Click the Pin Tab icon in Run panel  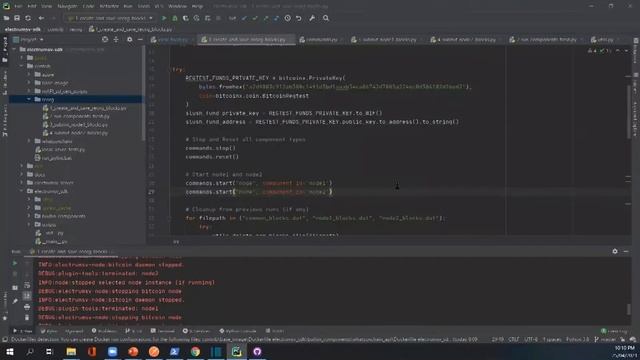pos(15,301)
